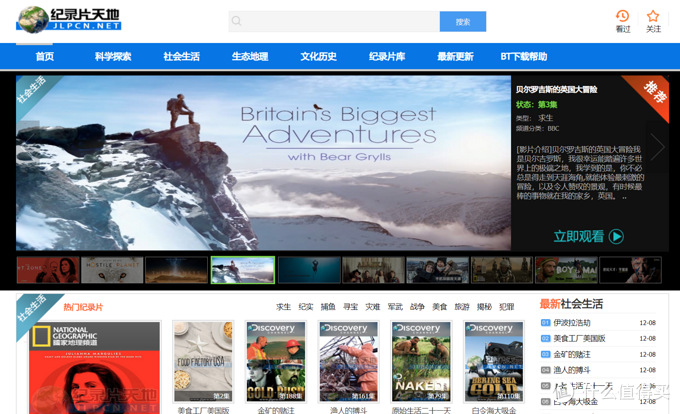Click the 原始生活二十一天 caption under the poster
This screenshot has height=414, width=680.
point(421,410)
